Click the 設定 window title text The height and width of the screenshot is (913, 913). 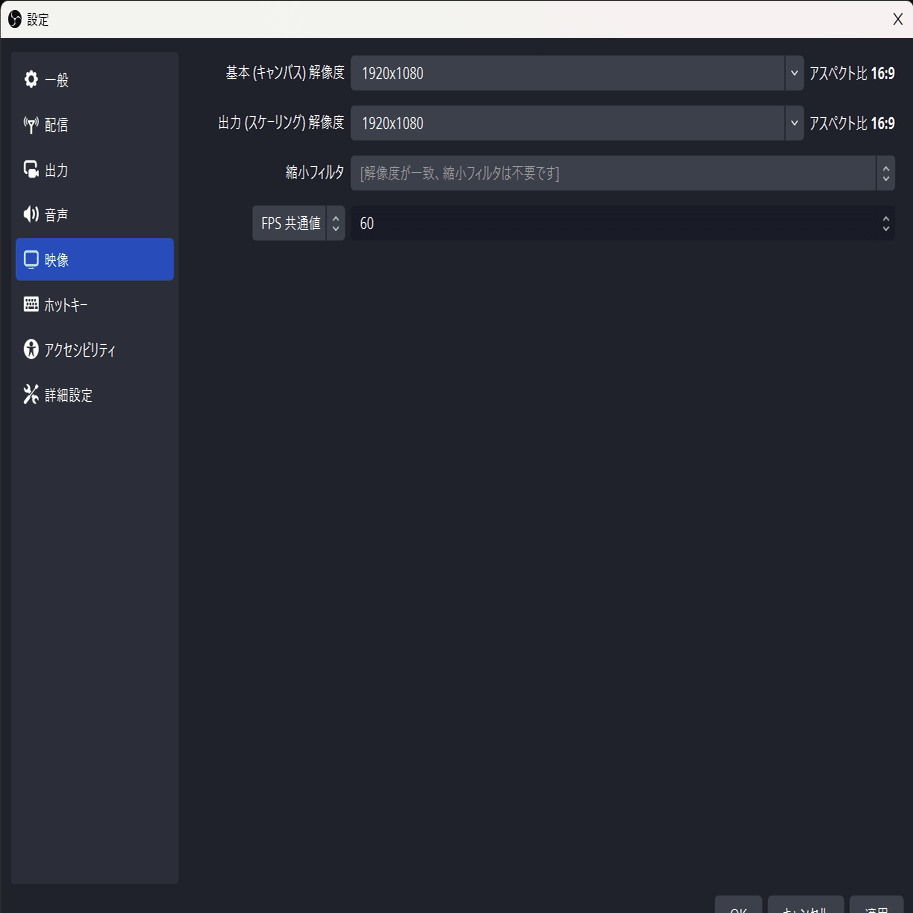38,20
